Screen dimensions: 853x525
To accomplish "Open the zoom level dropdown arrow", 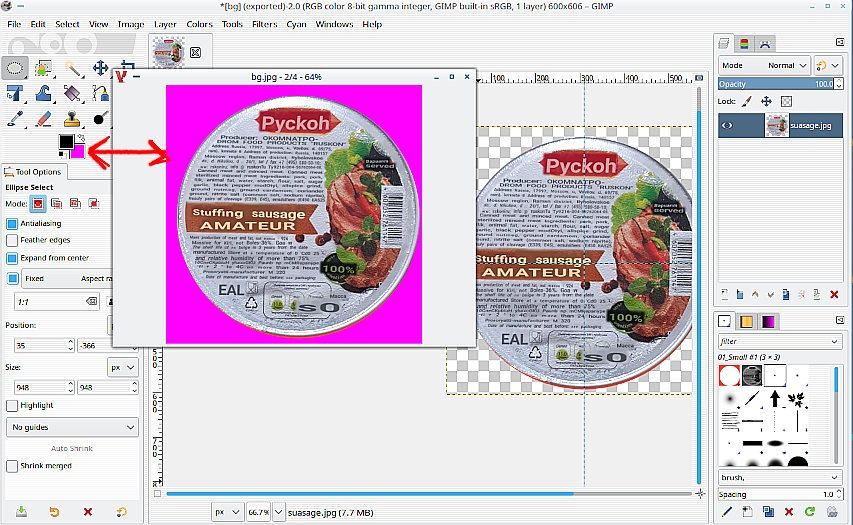I will 279,512.
